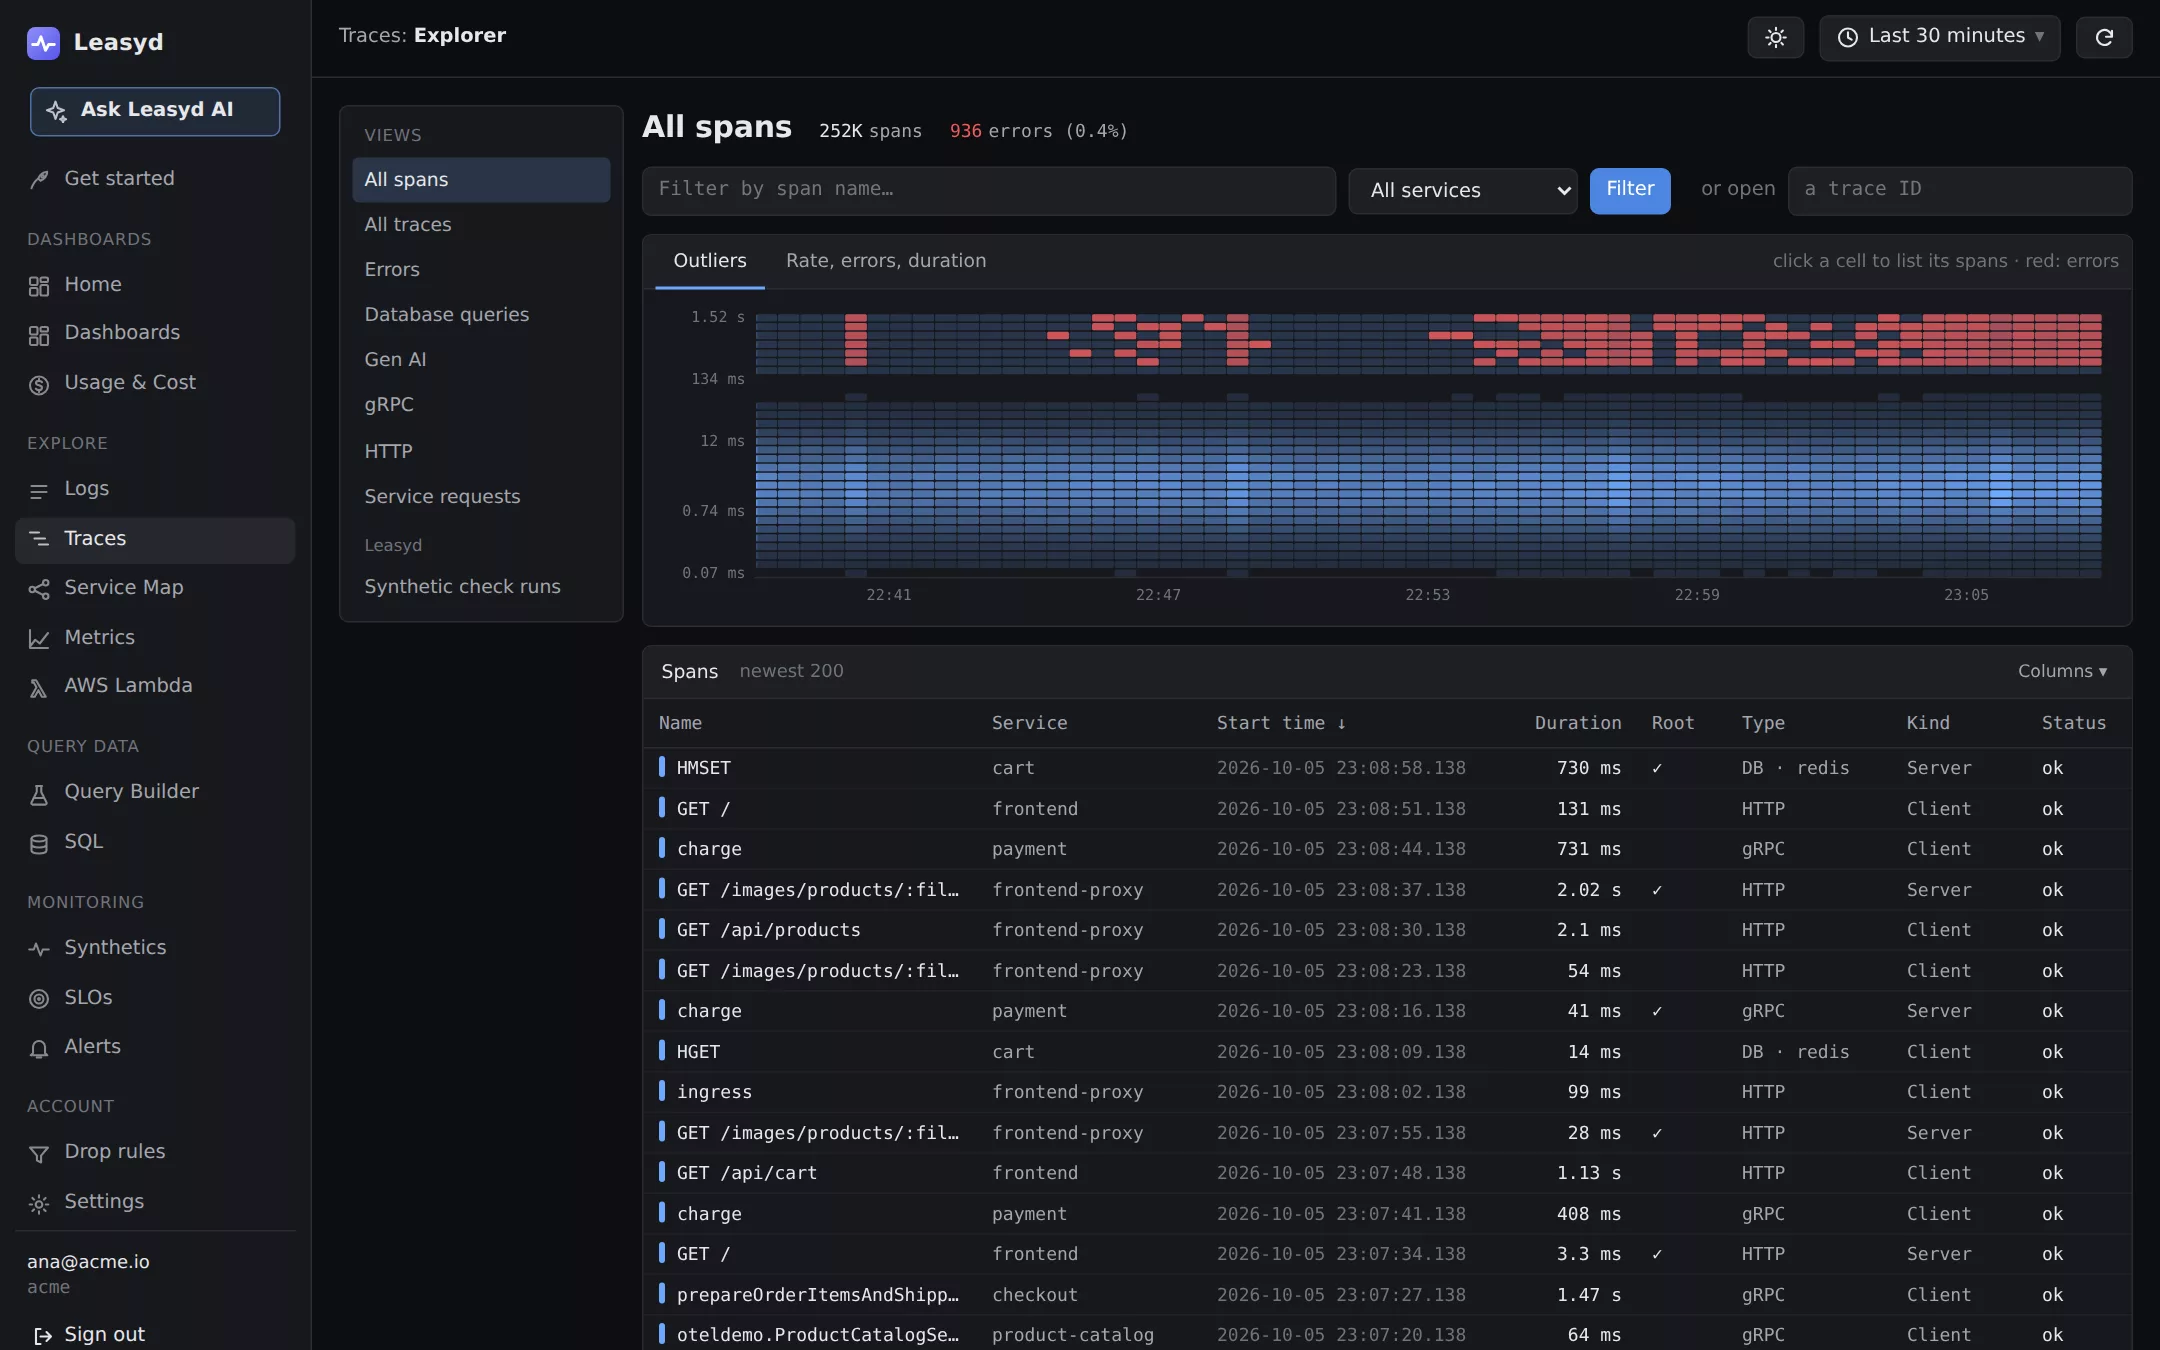Image resolution: width=2160 pixels, height=1350 pixels.
Task: Expand the Last 30 minutes time range
Action: coord(1939,38)
